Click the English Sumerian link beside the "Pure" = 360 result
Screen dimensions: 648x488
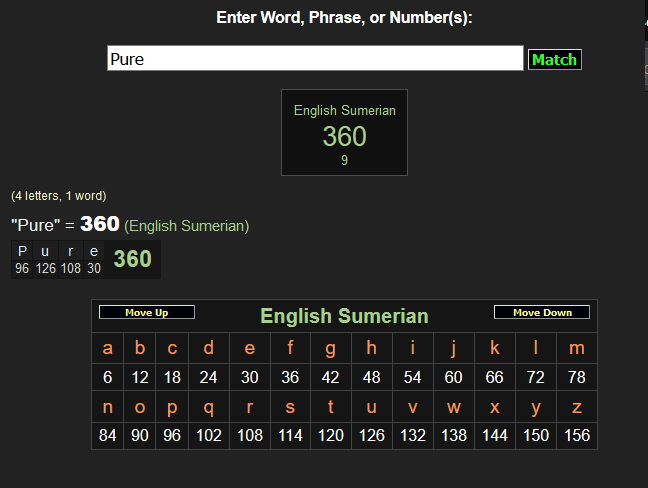click(x=187, y=226)
